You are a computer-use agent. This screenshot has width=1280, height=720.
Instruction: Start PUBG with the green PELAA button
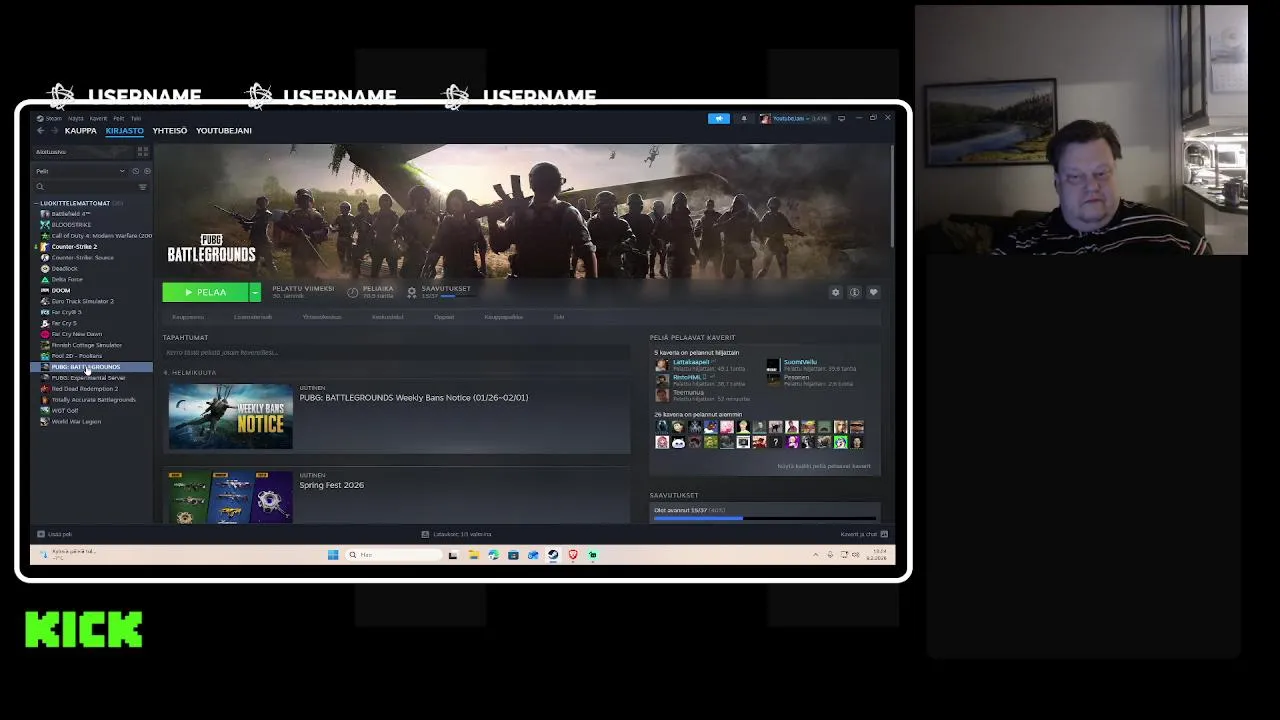coord(206,292)
